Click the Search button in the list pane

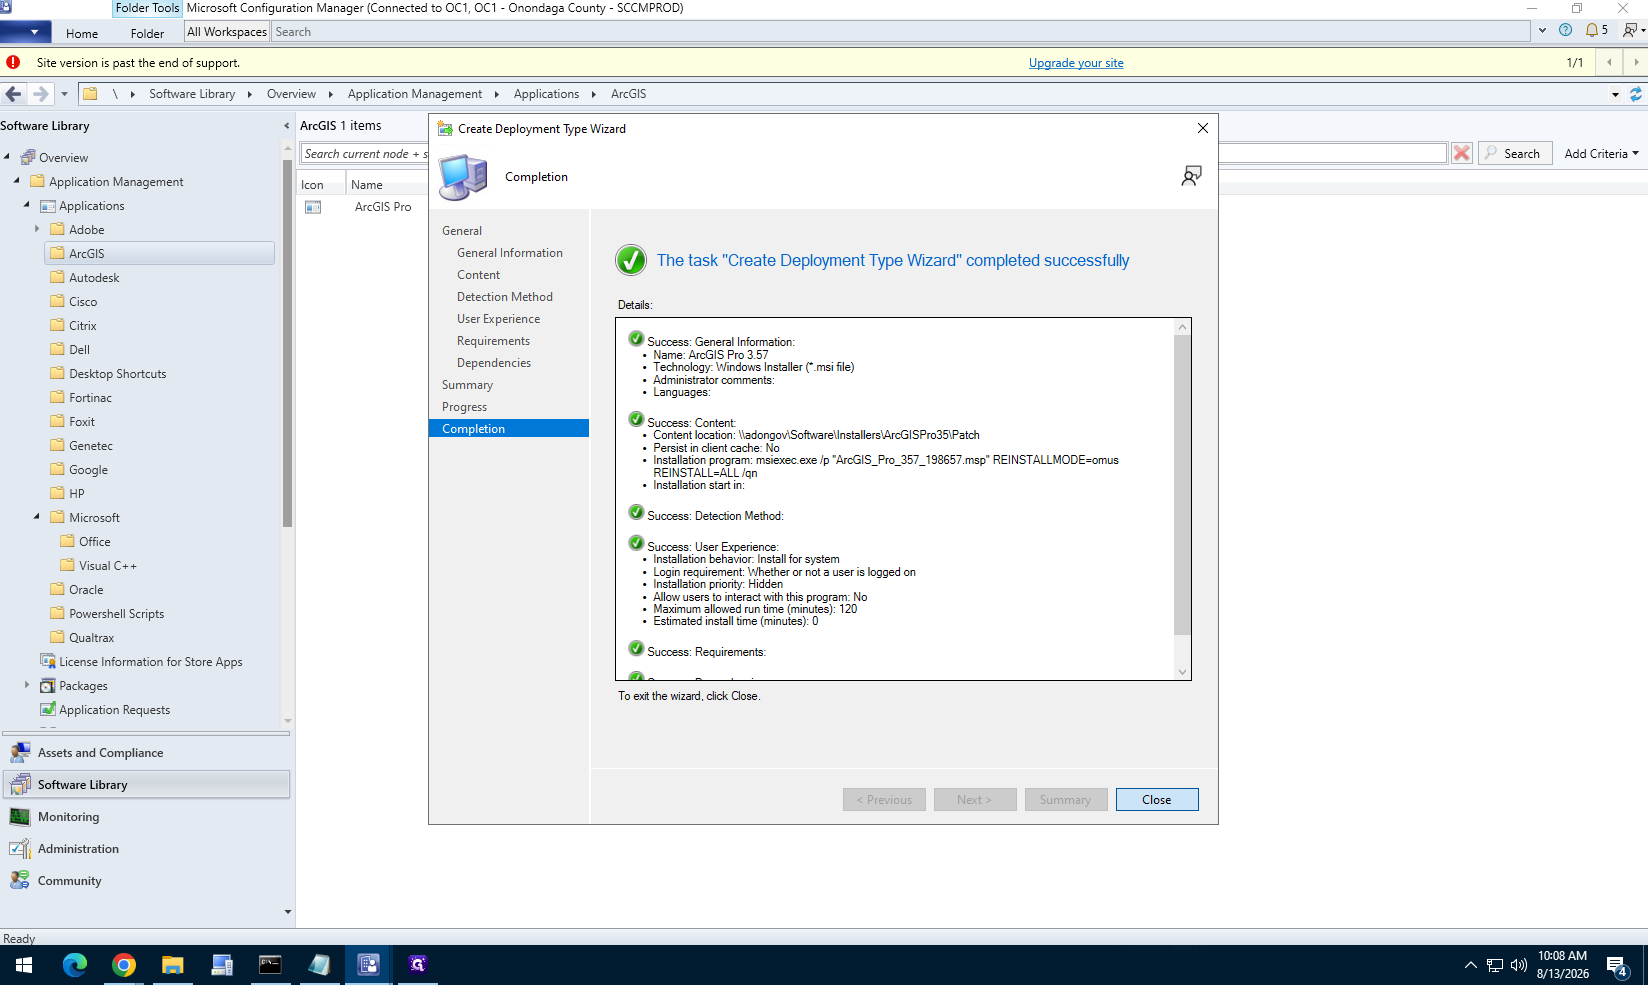(x=1515, y=153)
